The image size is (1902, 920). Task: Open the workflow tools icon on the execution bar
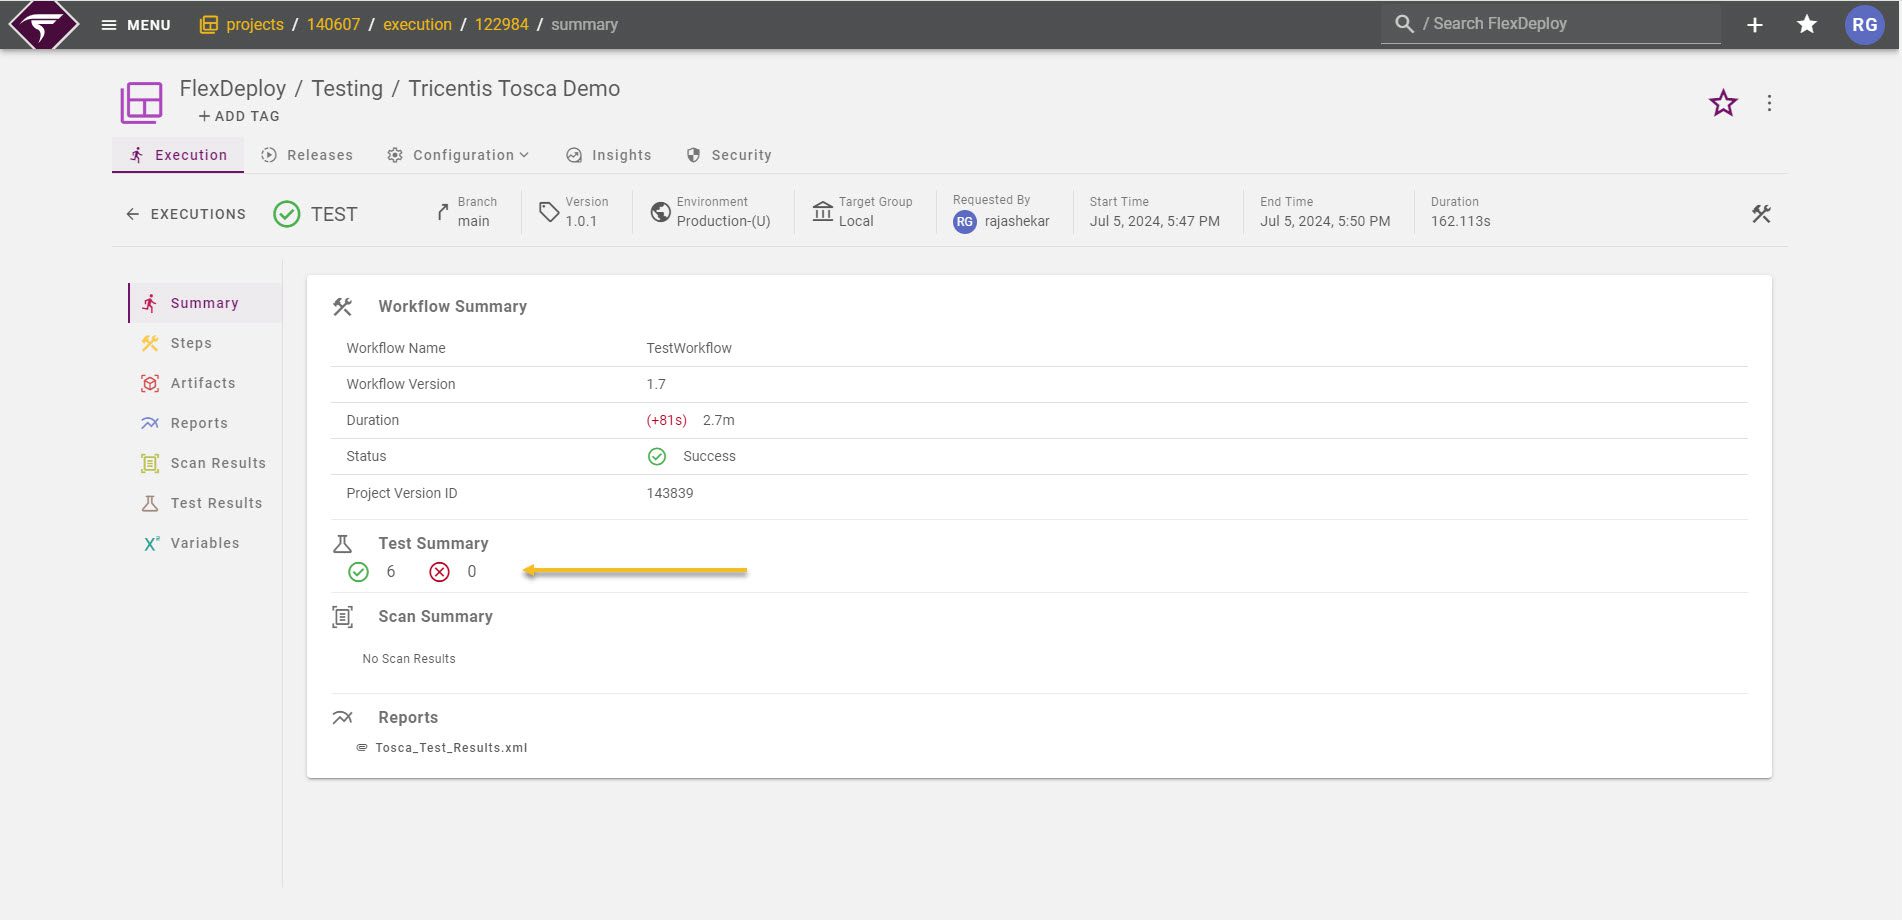click(x=1760, y=213)
